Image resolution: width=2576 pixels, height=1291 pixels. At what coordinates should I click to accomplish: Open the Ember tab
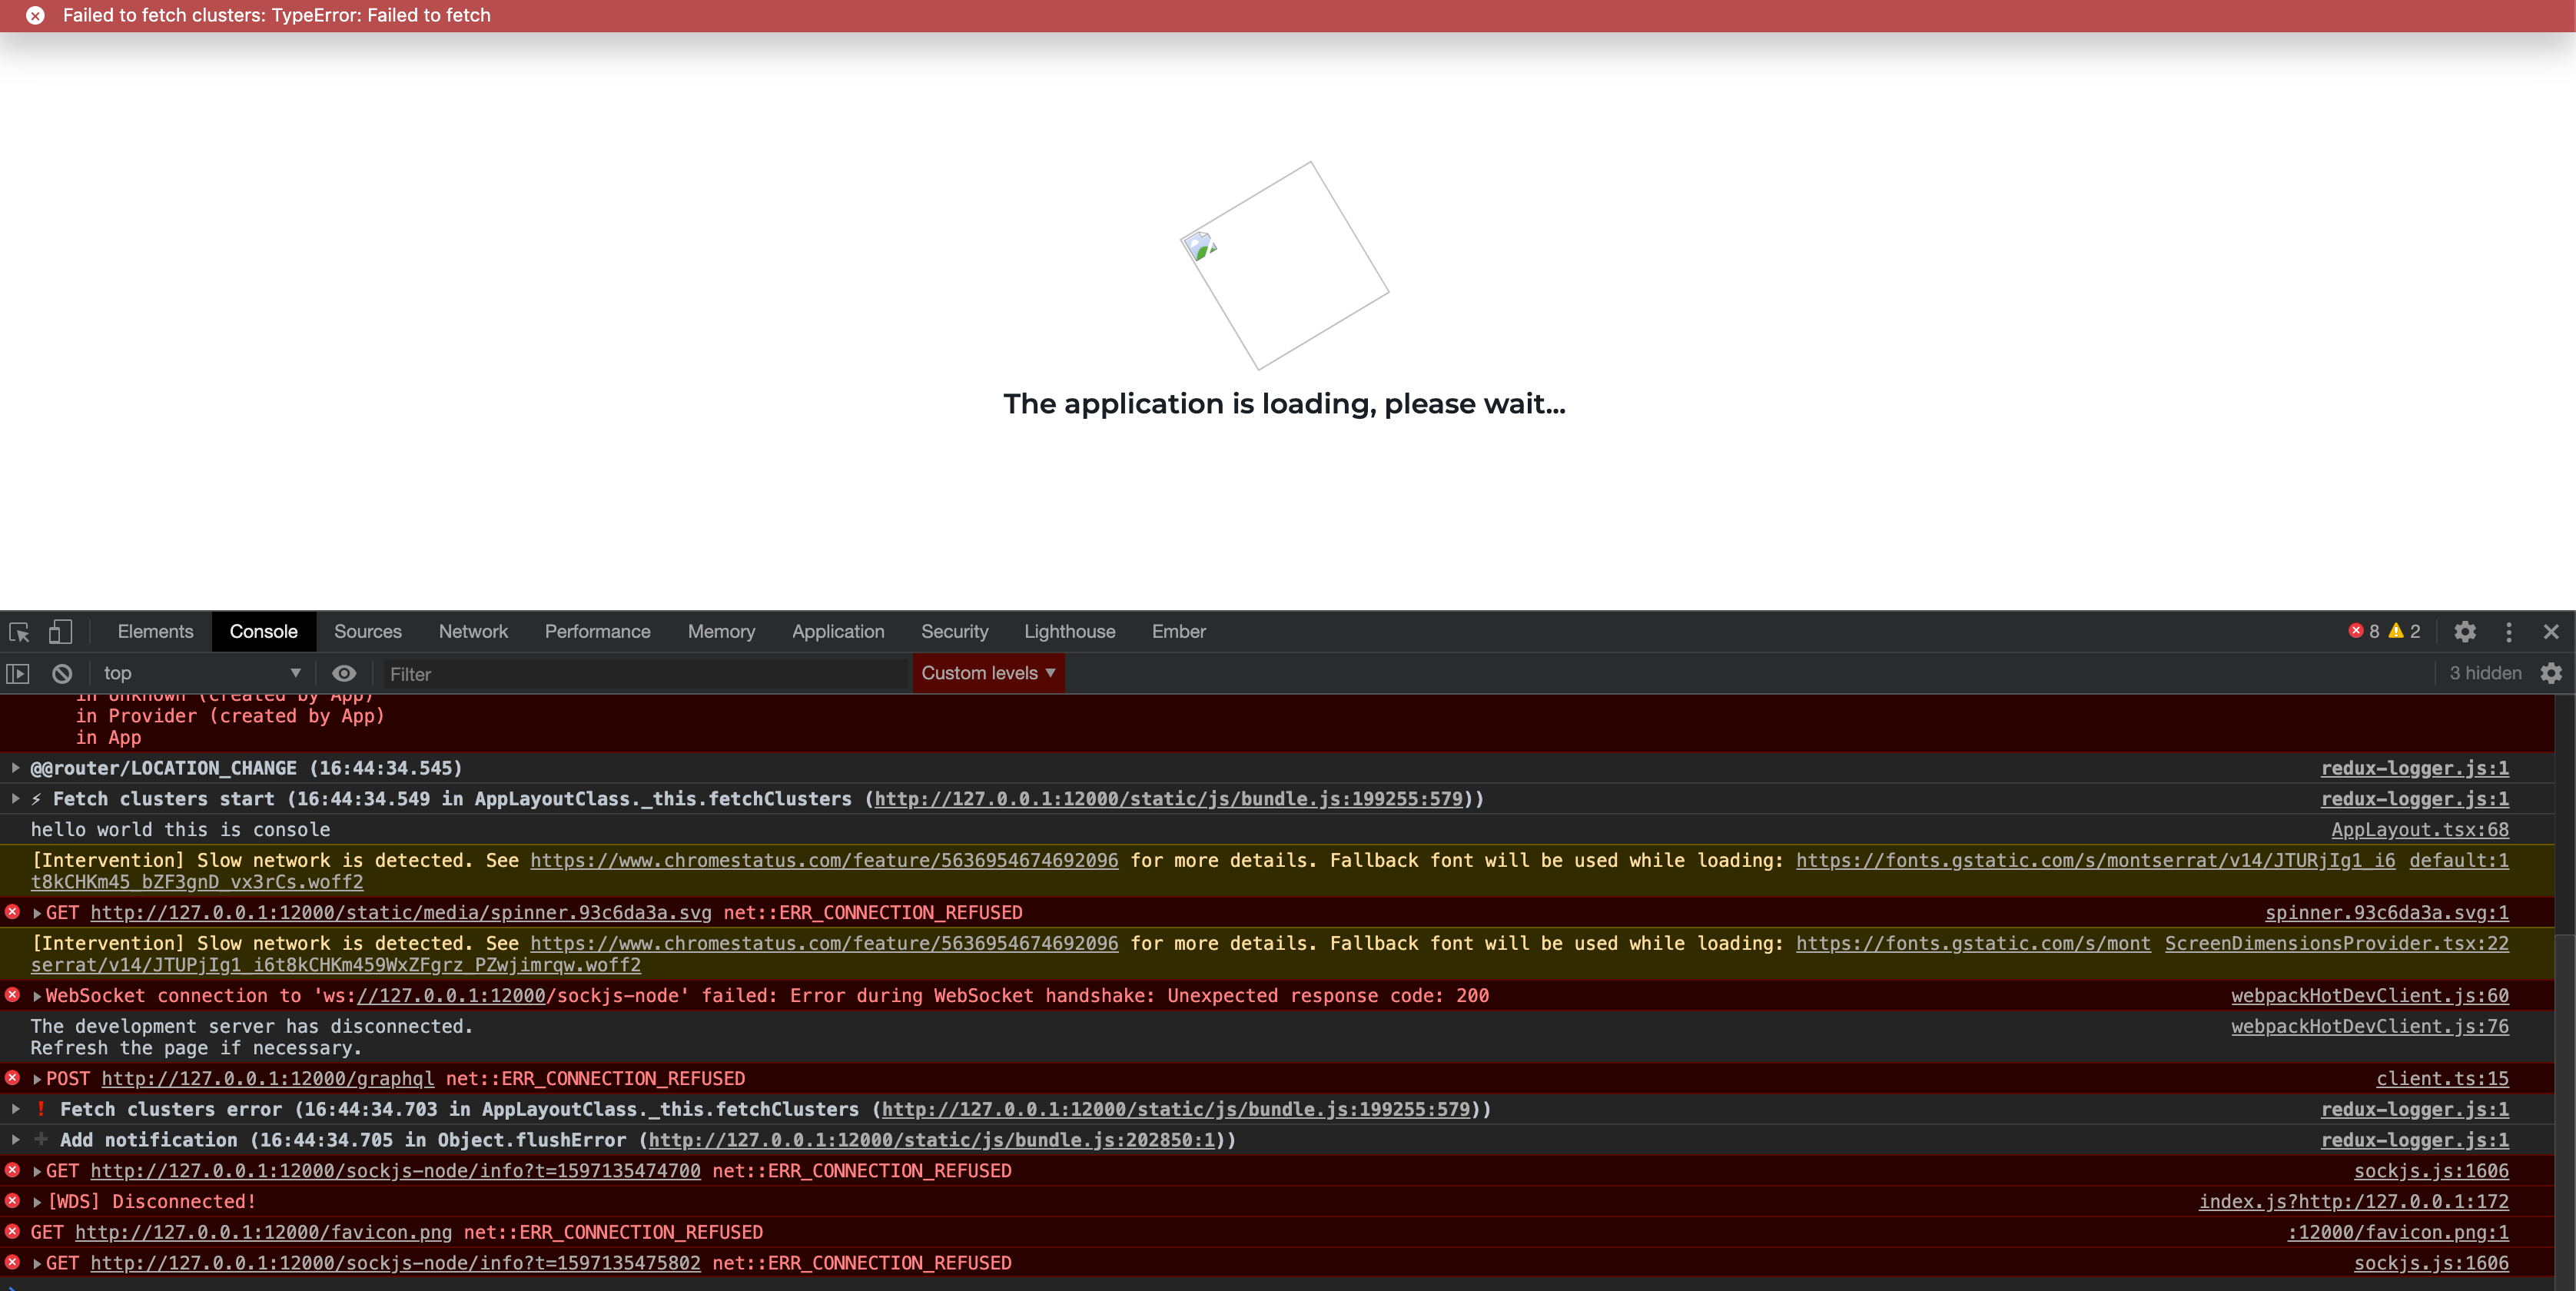tap(1178, 631)
